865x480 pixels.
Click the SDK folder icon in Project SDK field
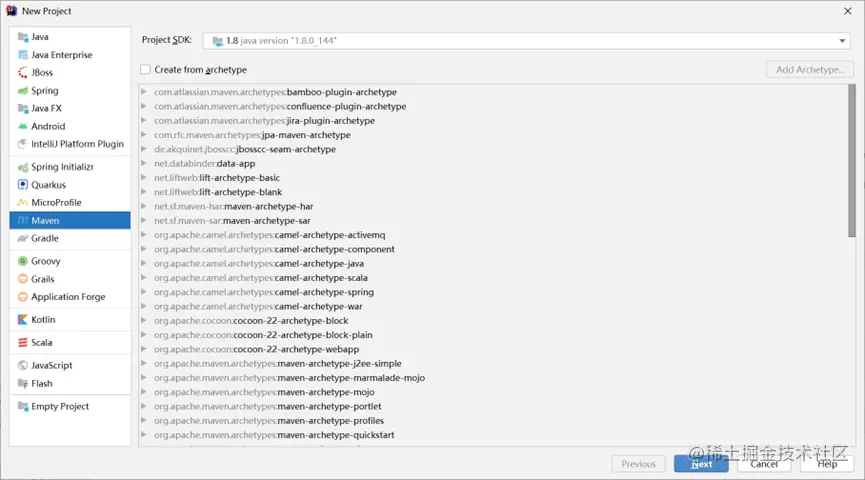(x=217, y=41)
